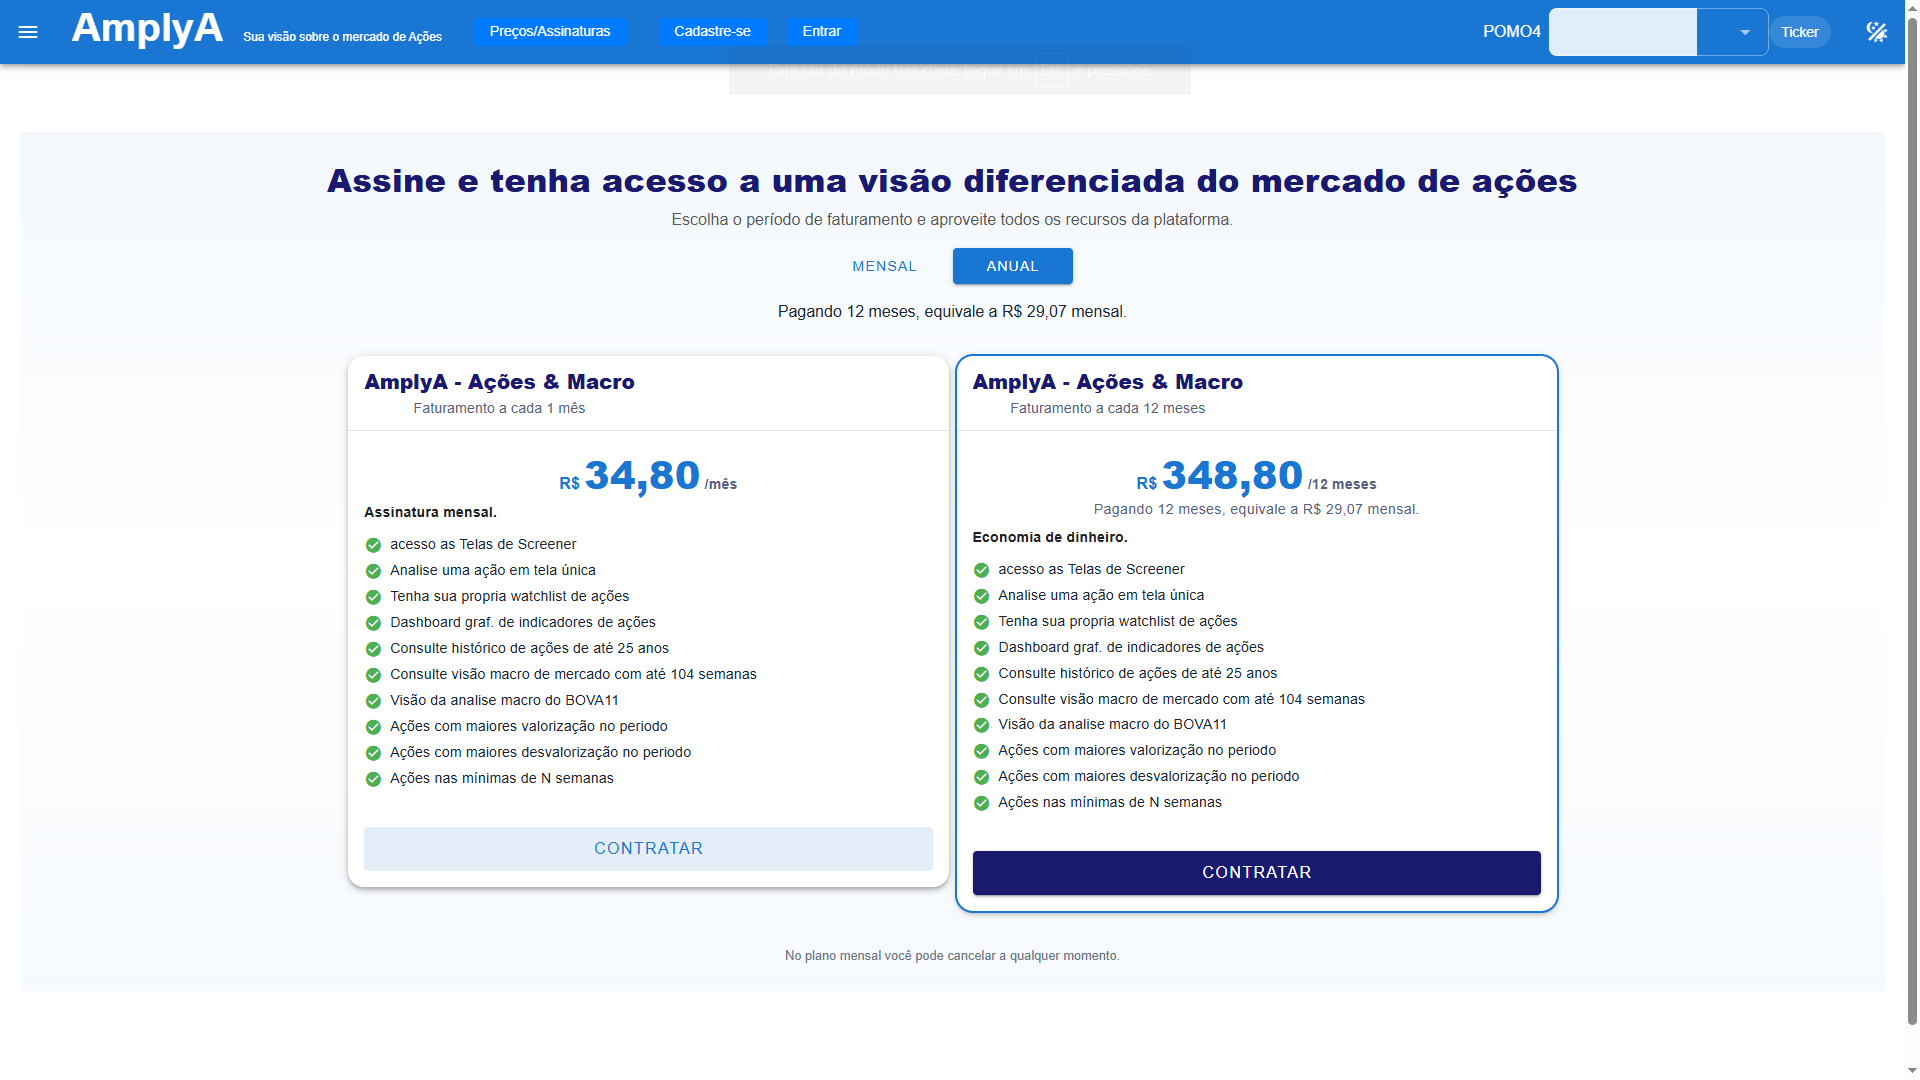Click 'Escolha o período de faturamento' subtitle

pyautogui.click(x=952, y=219)
